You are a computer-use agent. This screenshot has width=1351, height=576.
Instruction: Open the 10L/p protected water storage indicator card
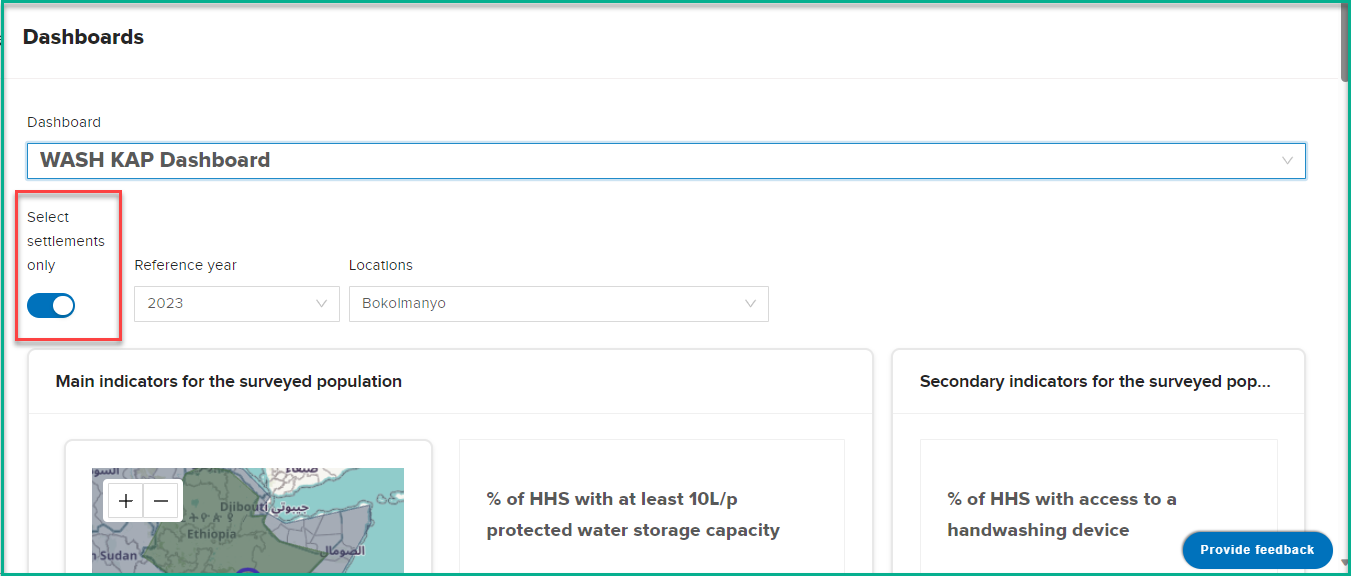[x=651, y=507]
